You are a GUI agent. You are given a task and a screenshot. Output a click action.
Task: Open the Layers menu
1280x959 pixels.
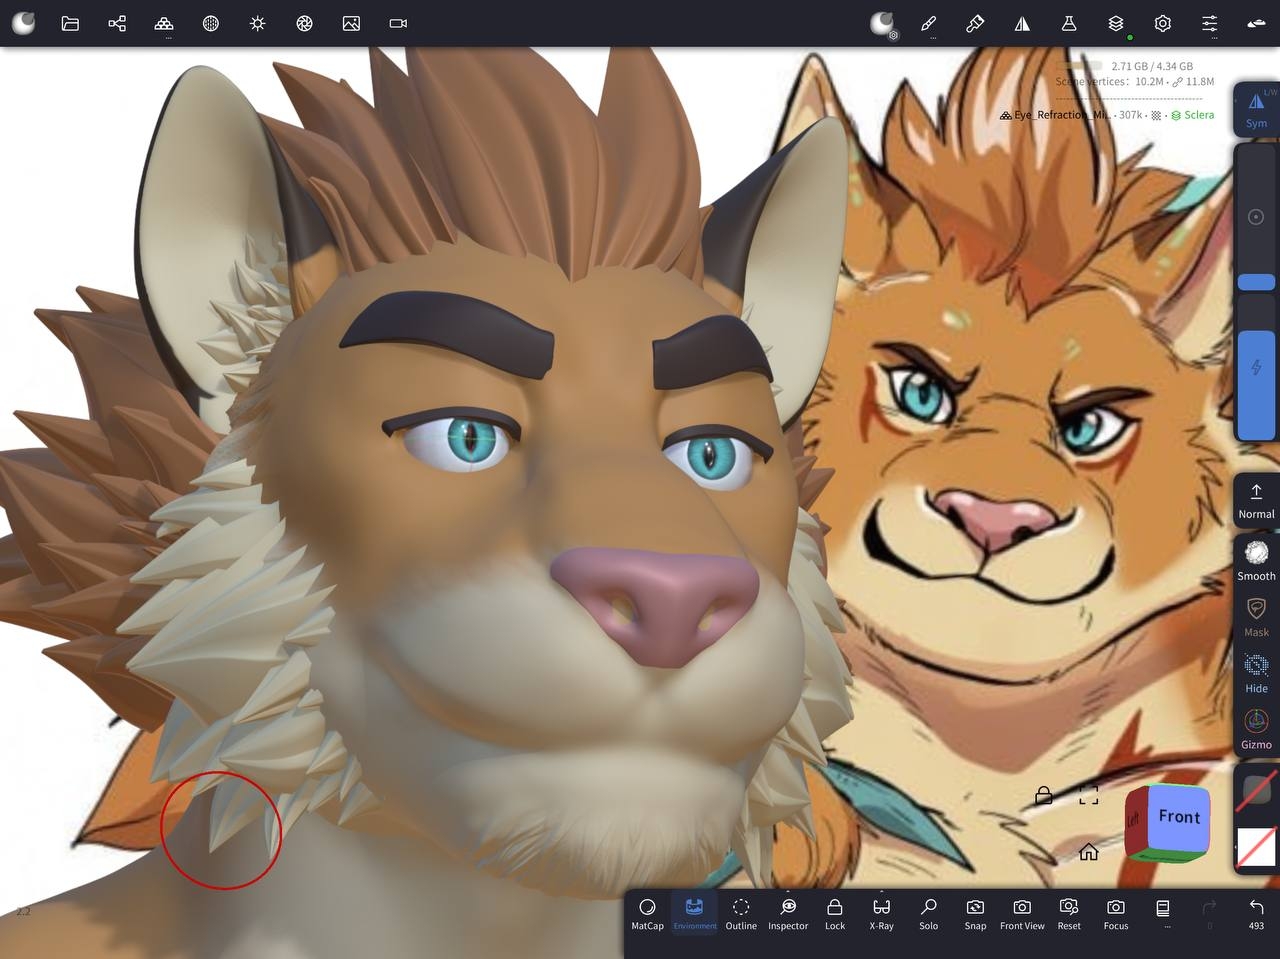point(1116,23)
